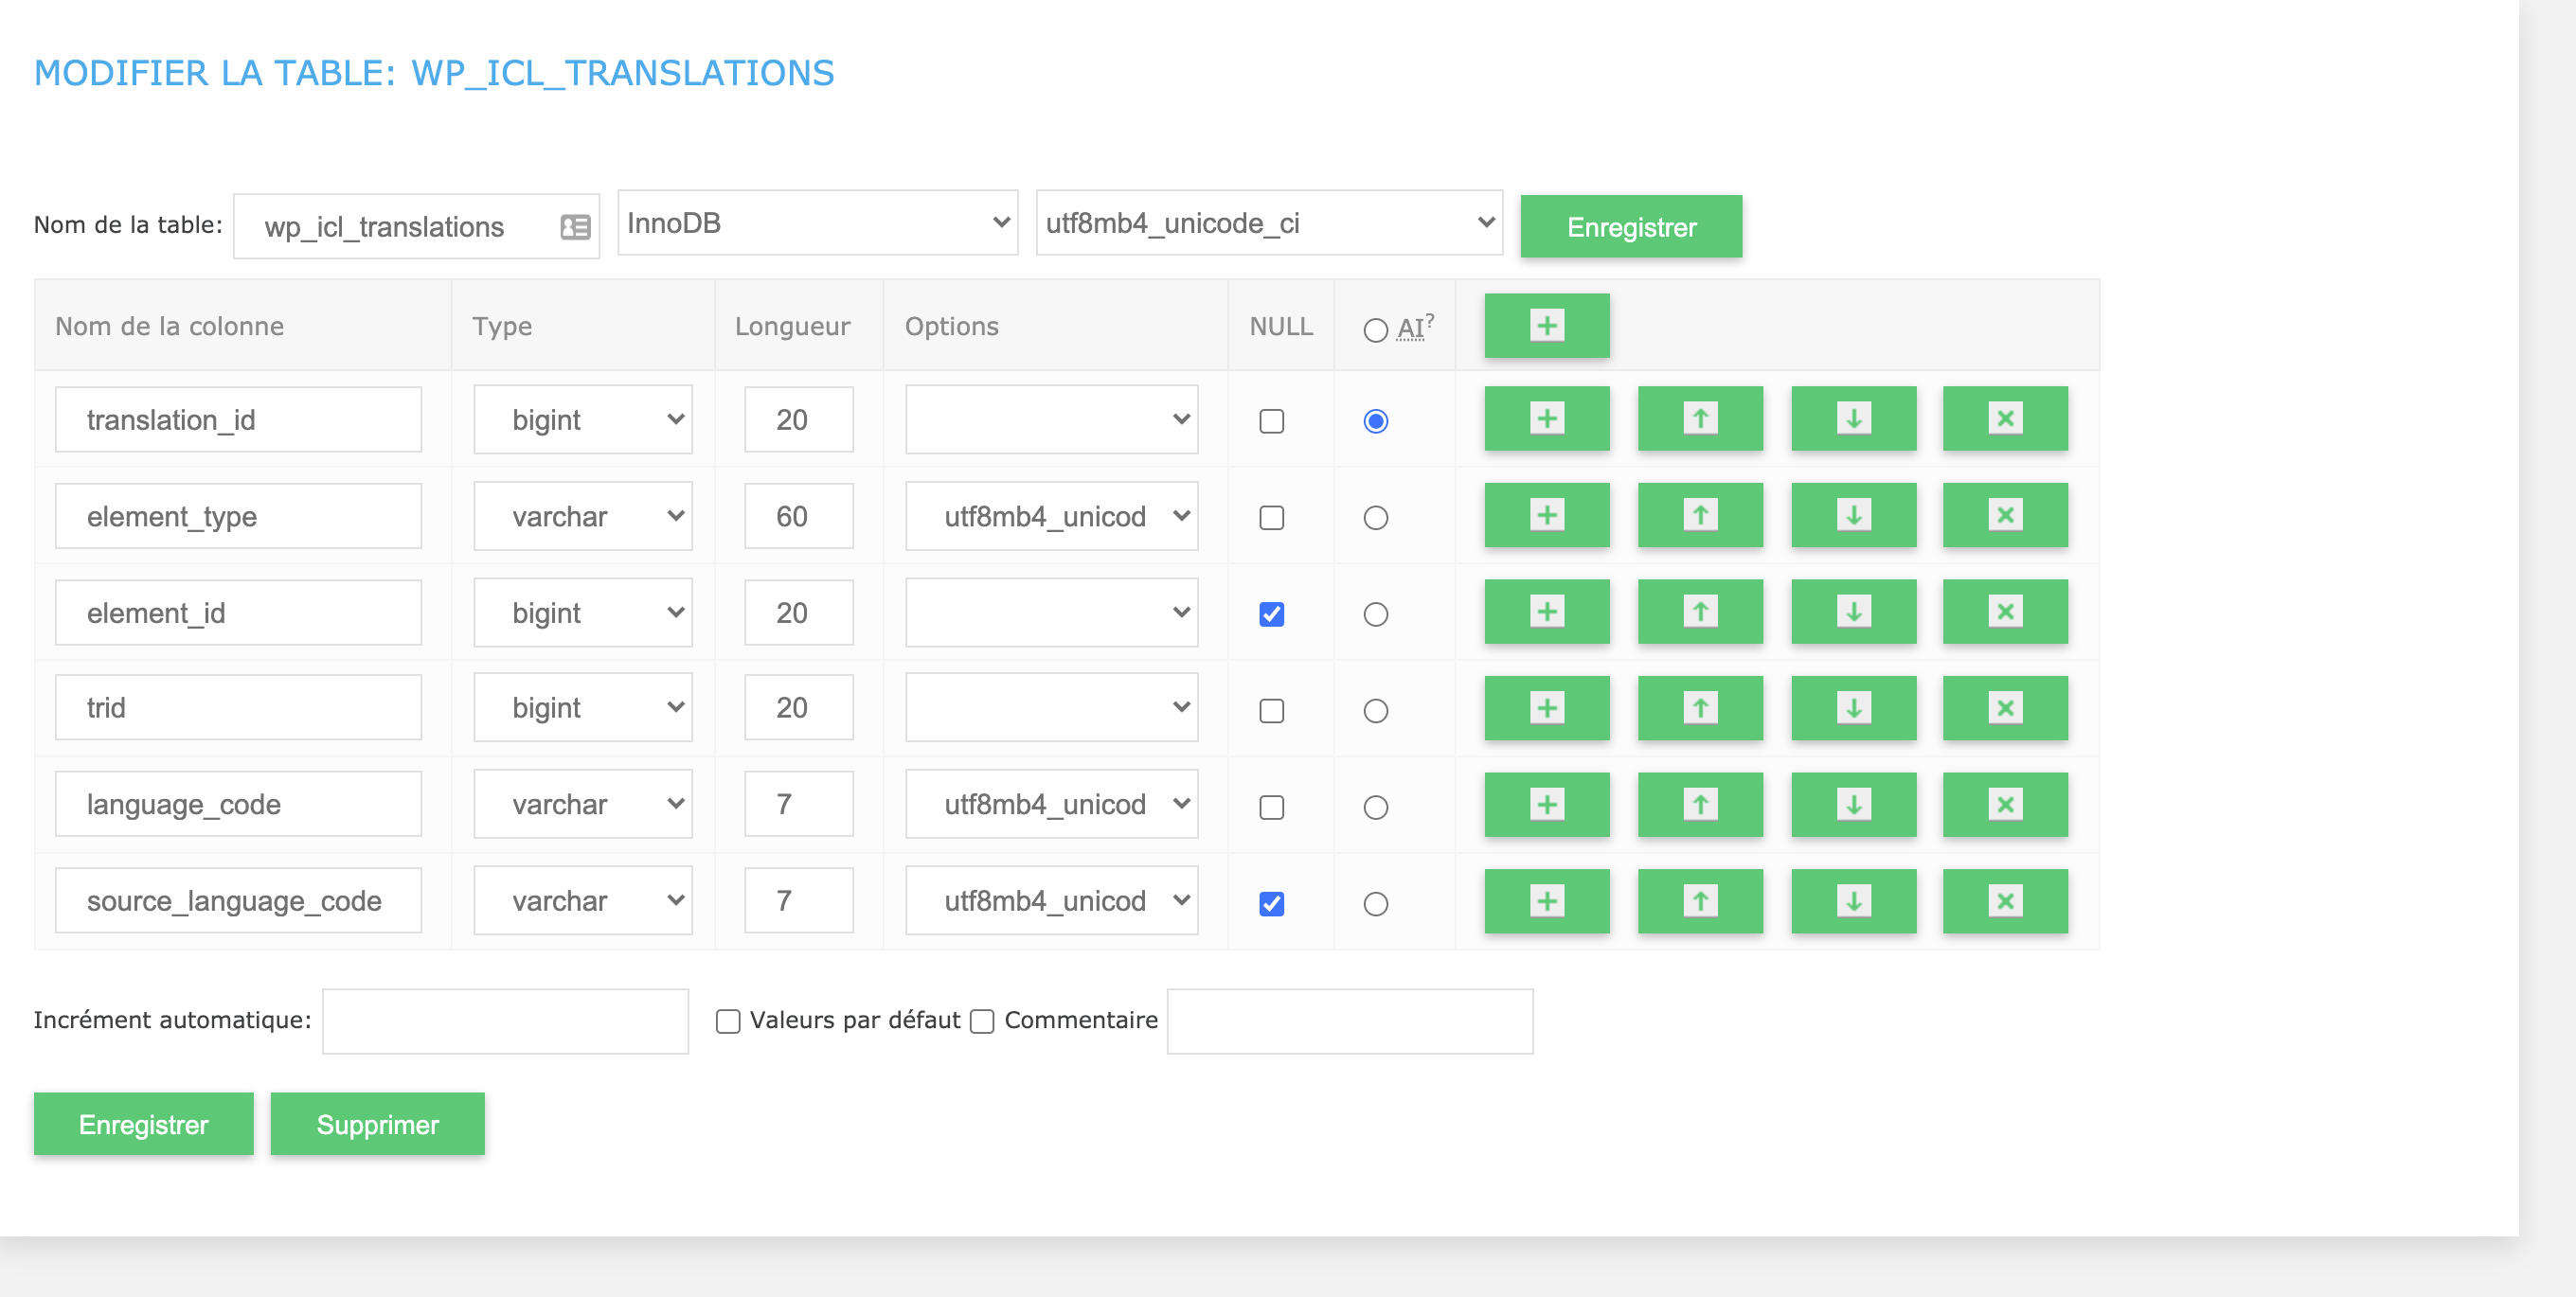Add a column after source_language_code
The image size is (2576, 1297).
[1546, 902]
